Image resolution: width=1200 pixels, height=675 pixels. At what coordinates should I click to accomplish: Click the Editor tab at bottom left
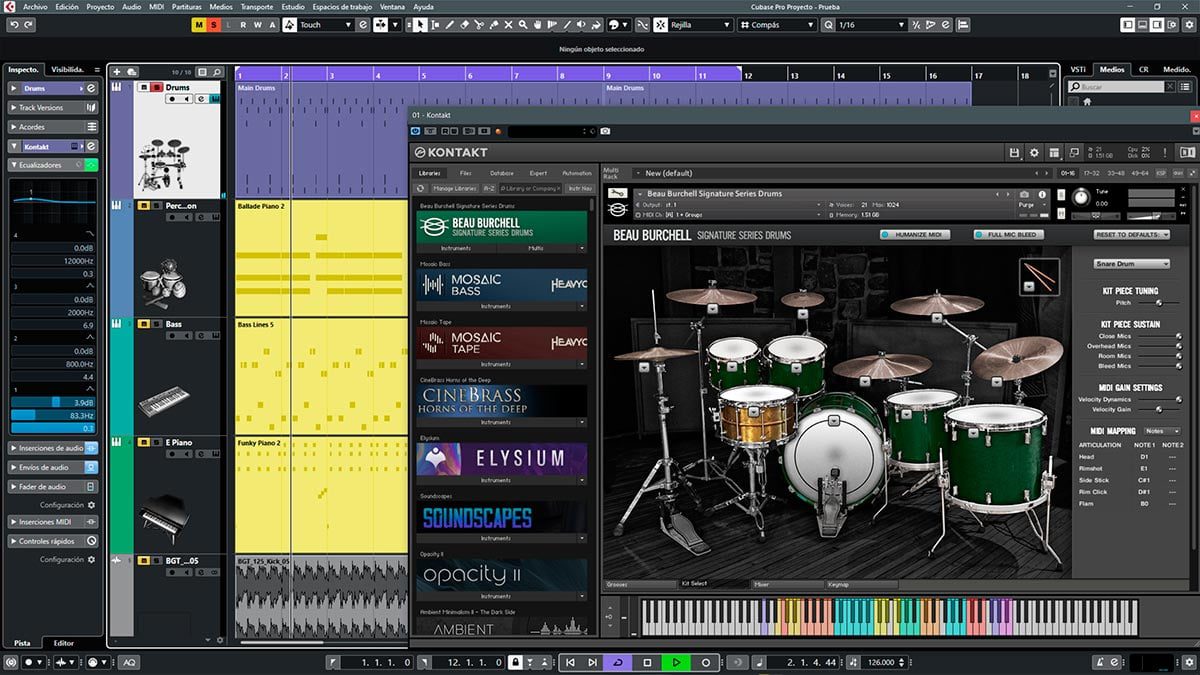pyautogui.click(x=63, y=643)
